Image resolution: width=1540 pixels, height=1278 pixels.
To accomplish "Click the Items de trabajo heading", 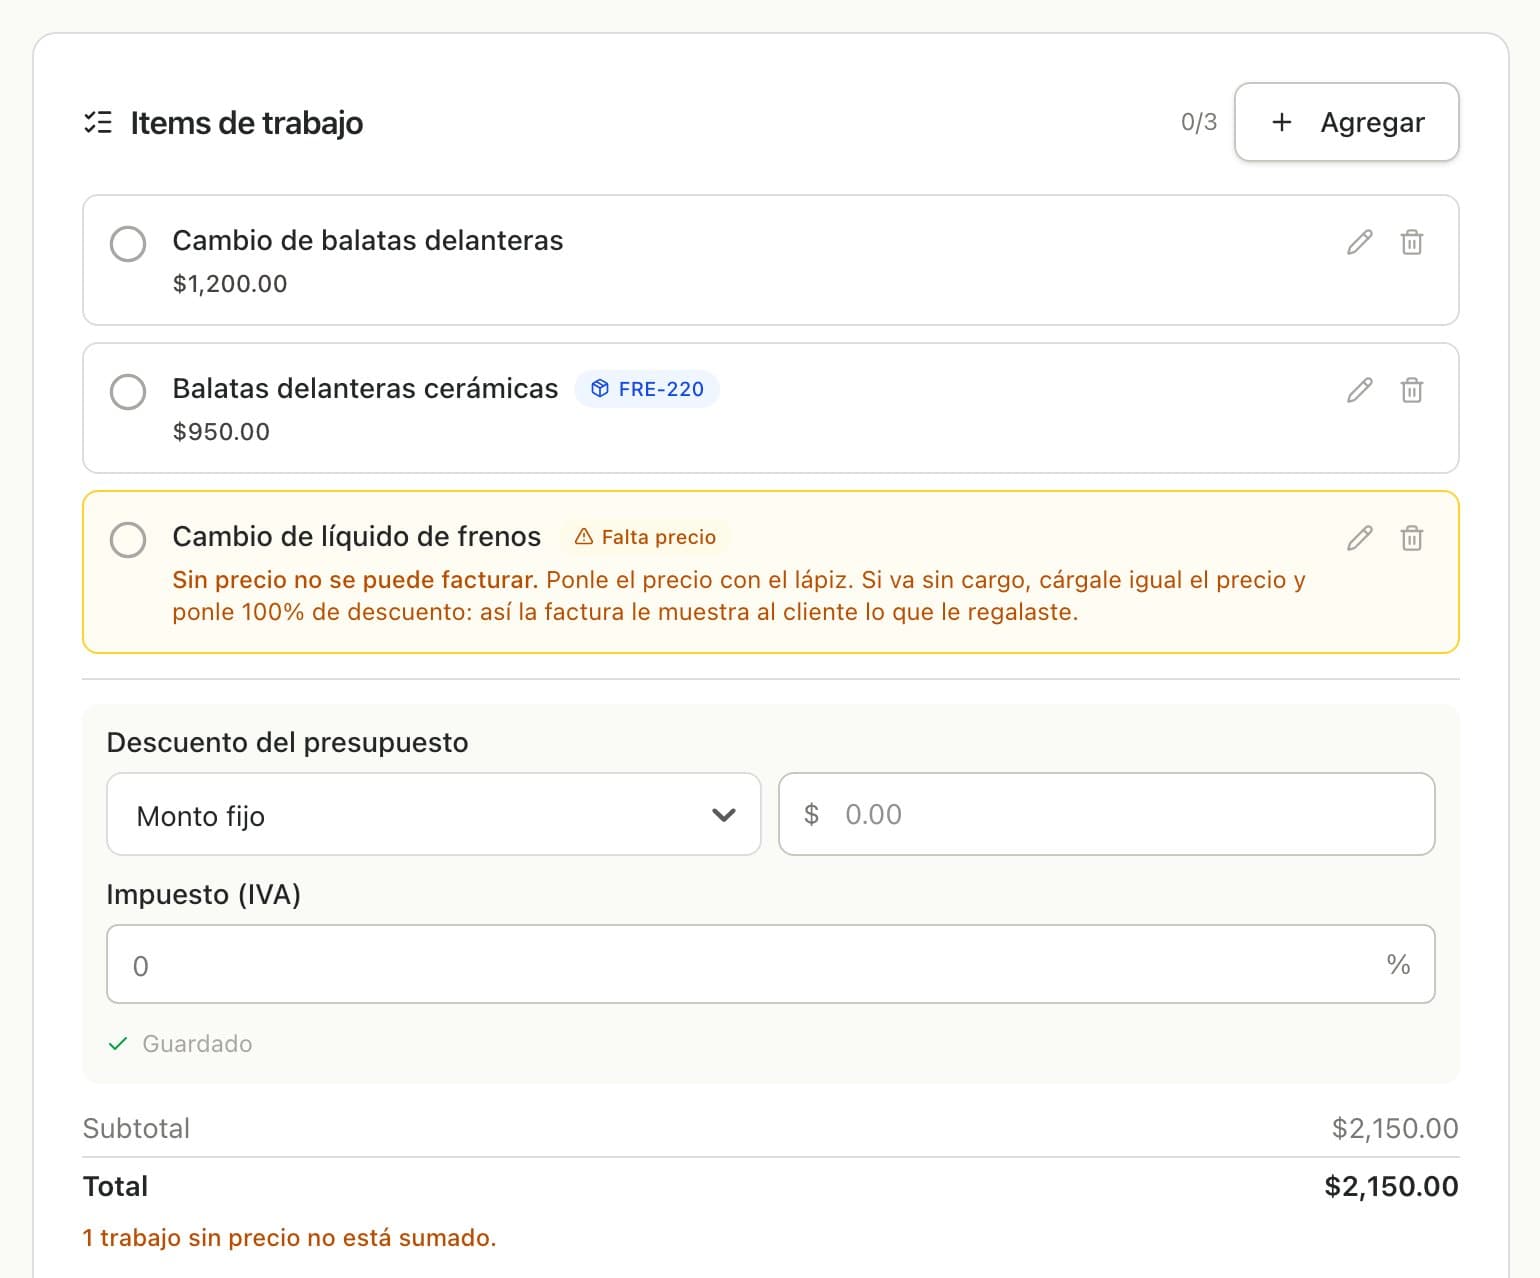I will pos(247,123).
